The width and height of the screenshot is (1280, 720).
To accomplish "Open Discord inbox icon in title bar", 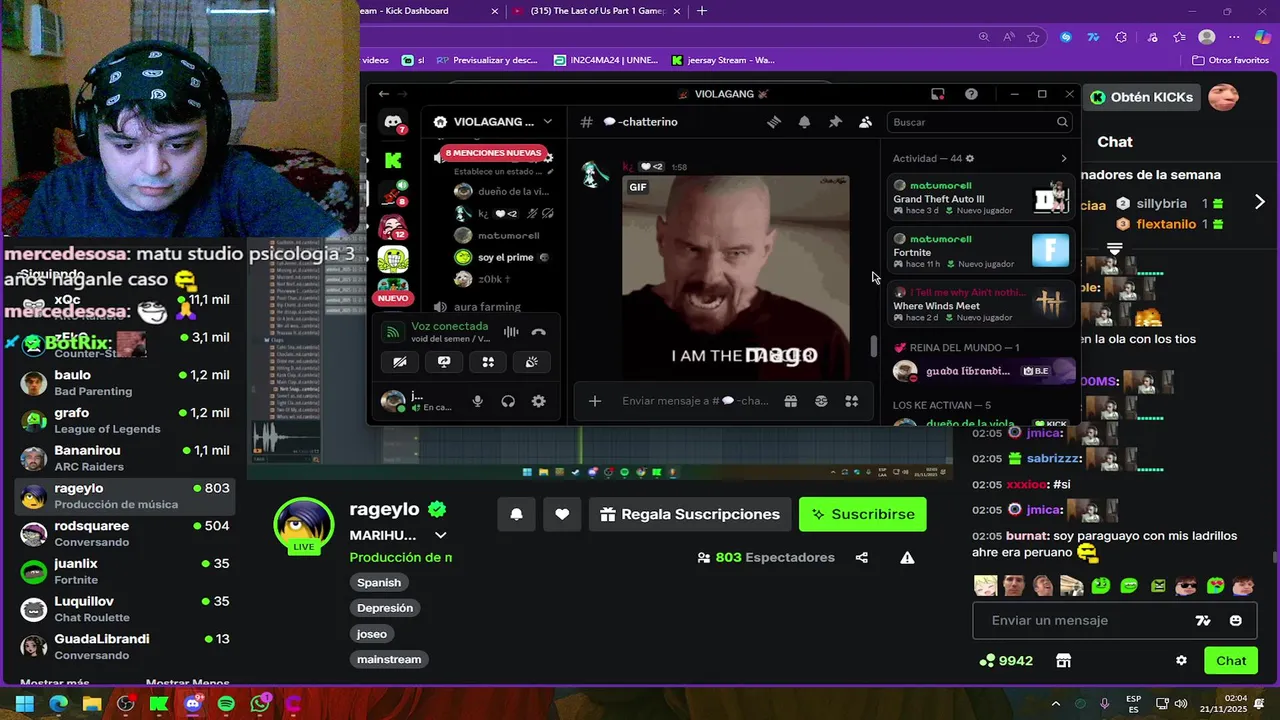I will [937, 94].
